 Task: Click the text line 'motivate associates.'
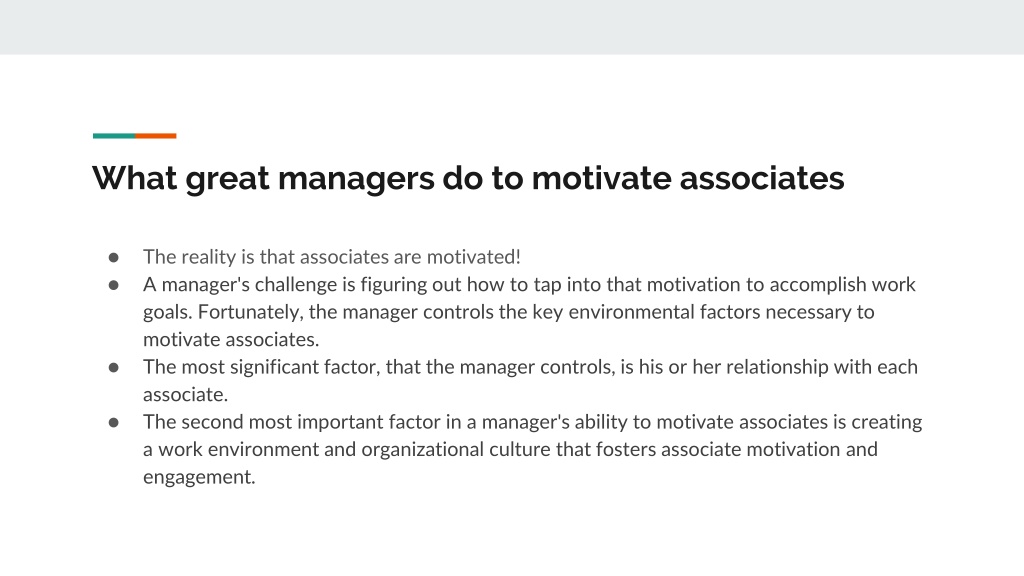pyautogui.click(x=231, y=340)
